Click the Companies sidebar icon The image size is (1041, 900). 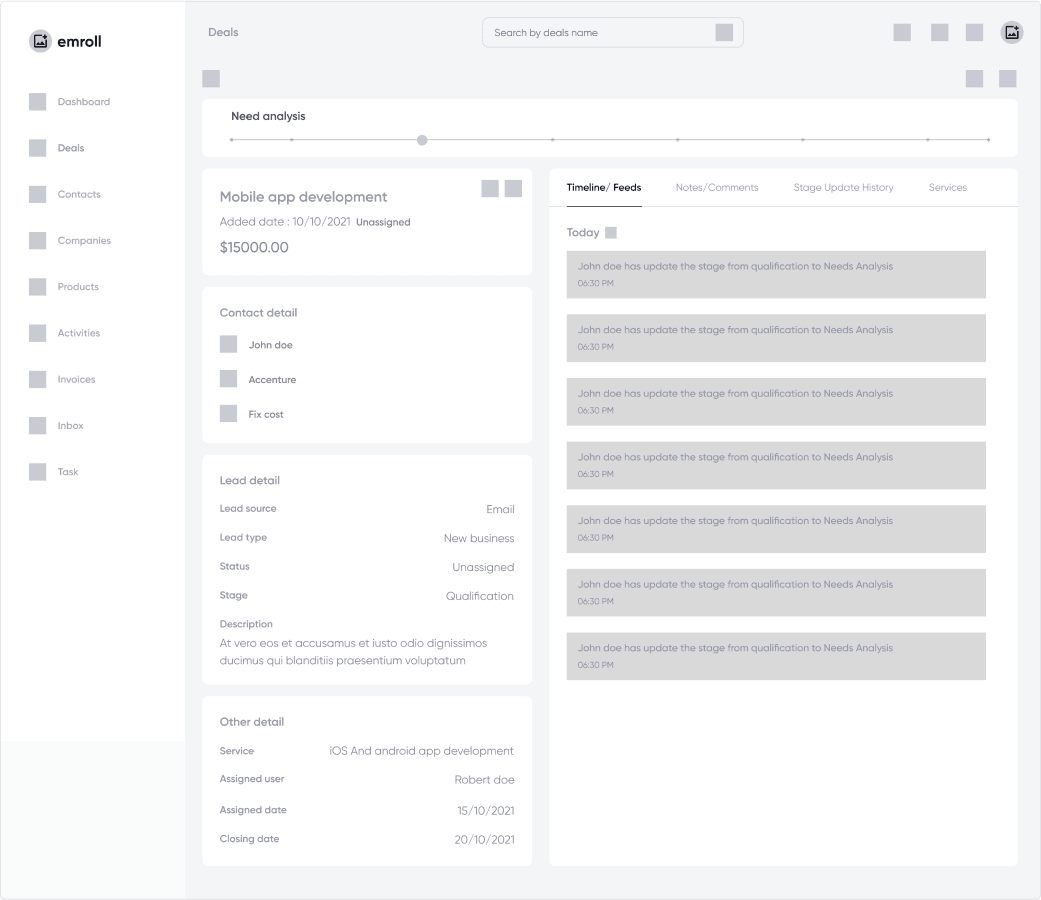(37, 240)
